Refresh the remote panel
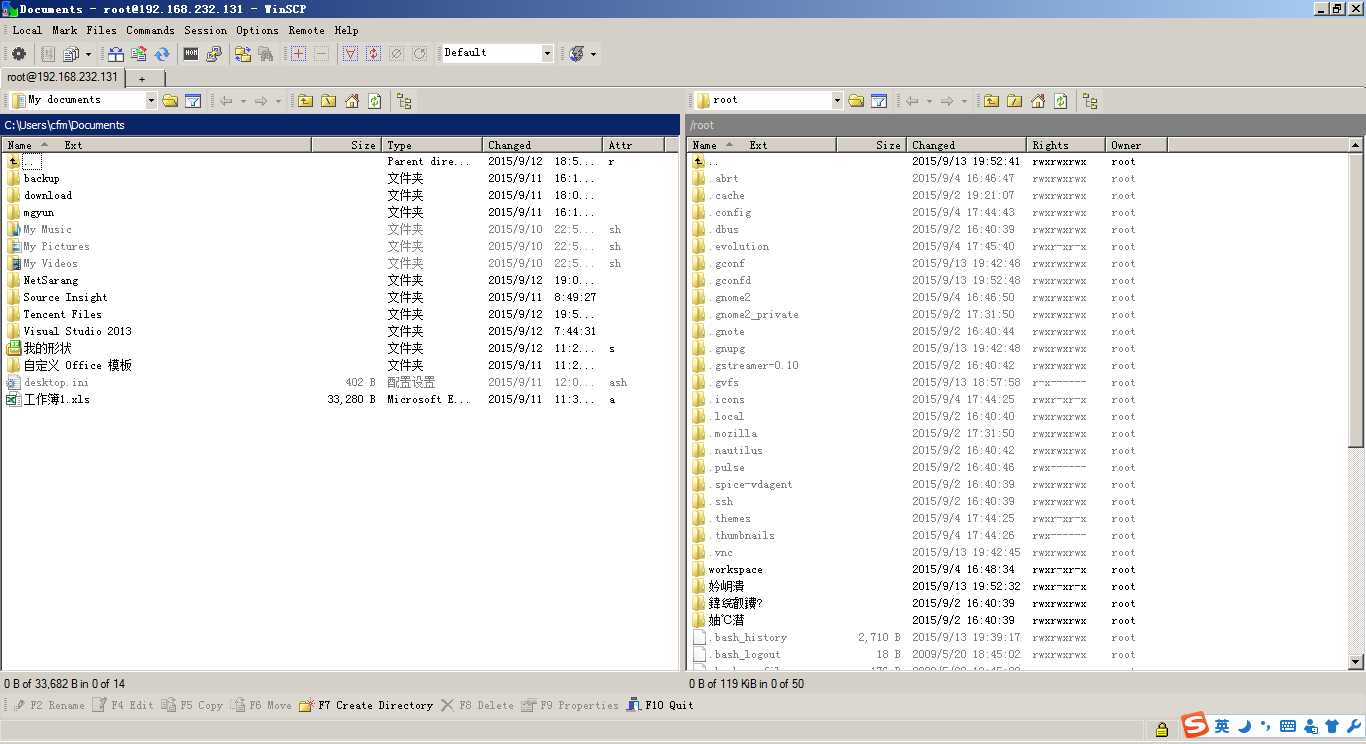This screenshot has height=744, width=1366. [1061, 101]
